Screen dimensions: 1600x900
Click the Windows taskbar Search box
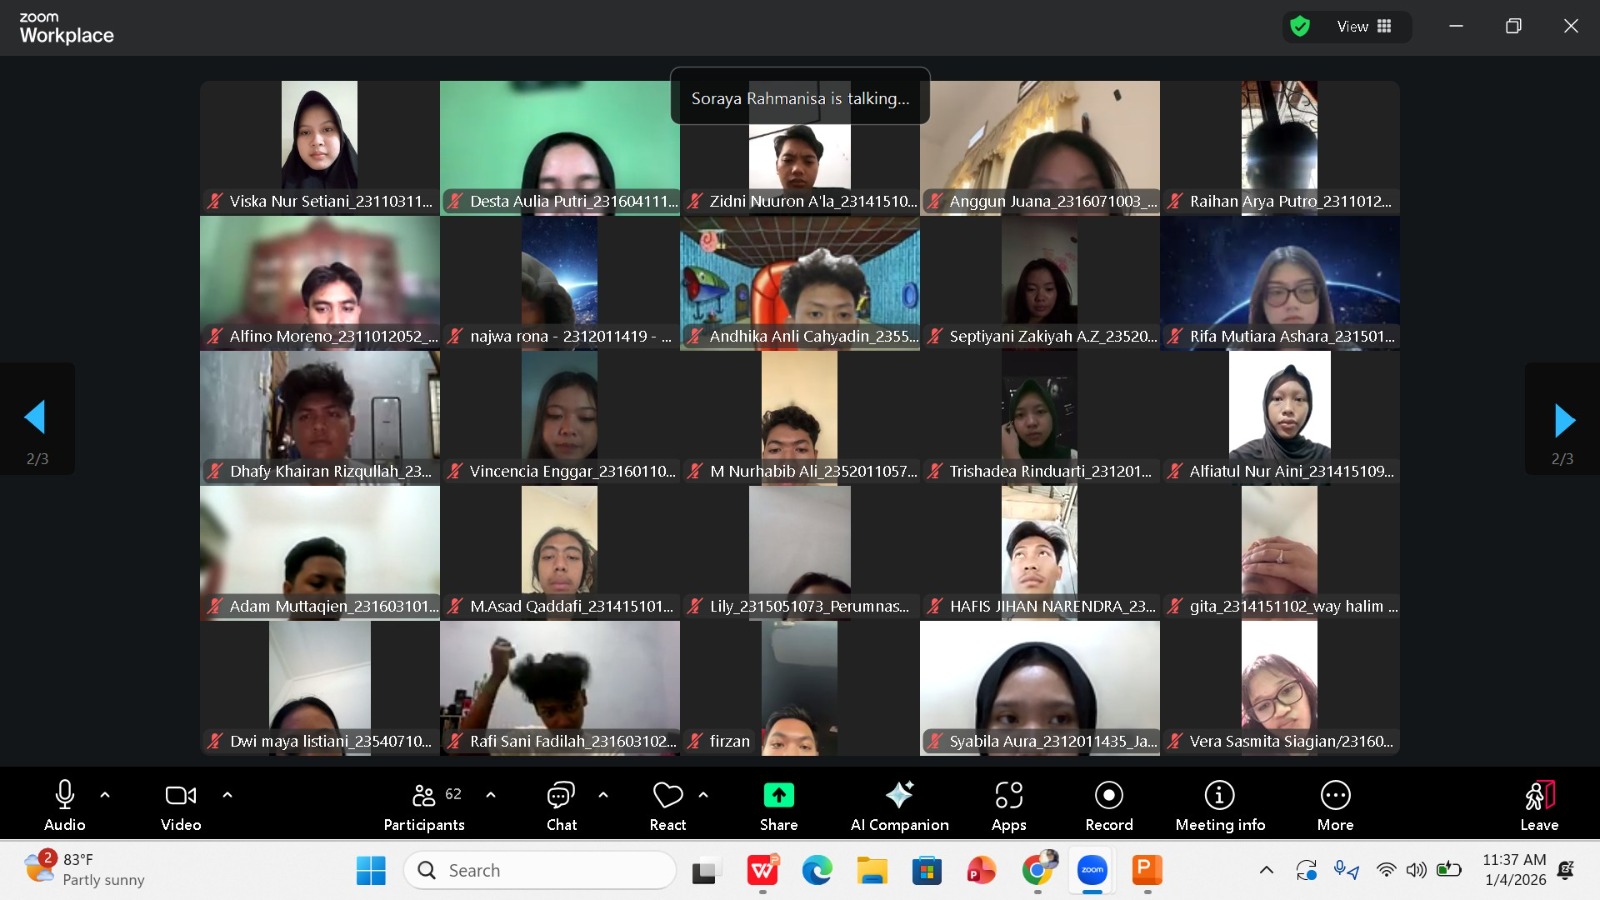[540, 870]
